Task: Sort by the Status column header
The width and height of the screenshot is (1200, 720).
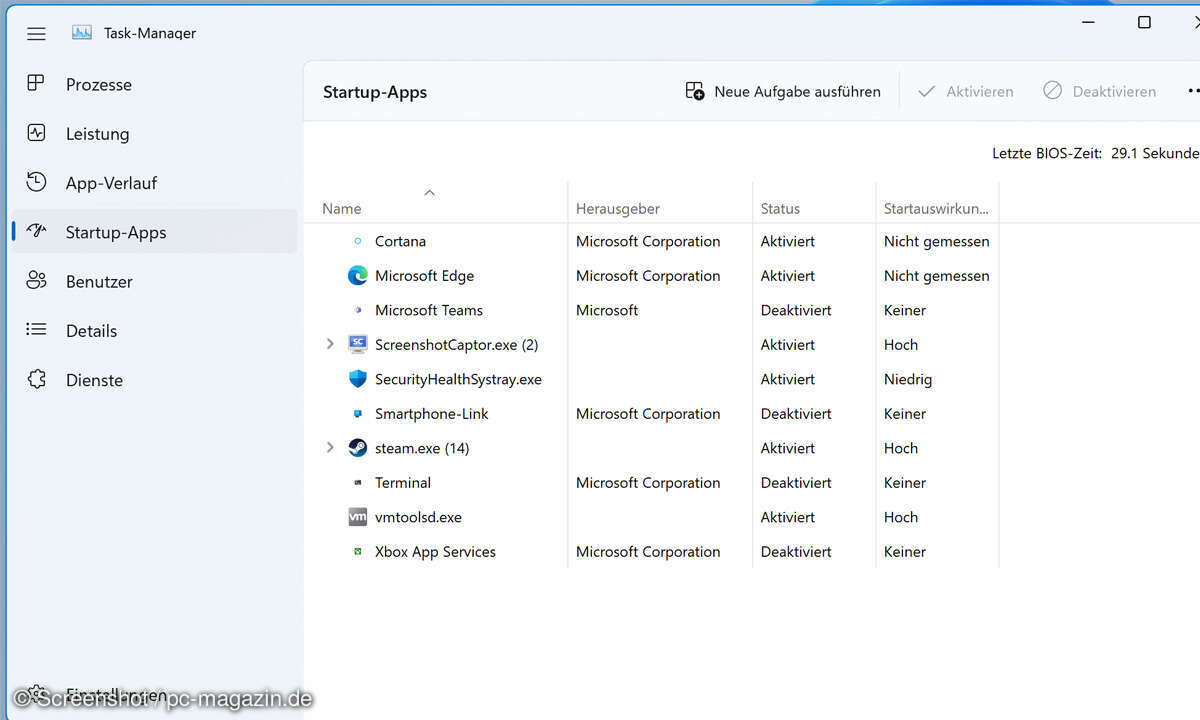Action: point(780,209)
